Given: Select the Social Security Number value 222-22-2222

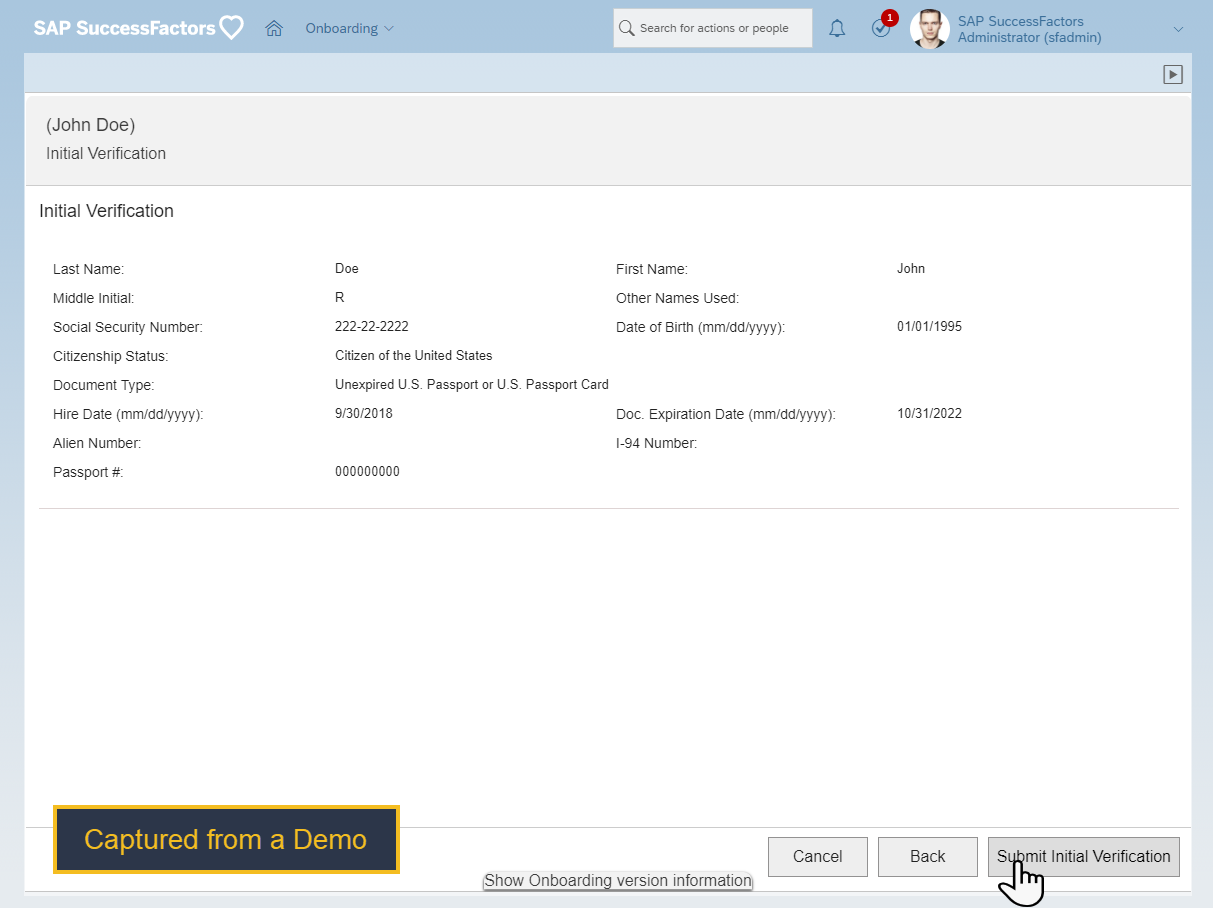Looking at the screenshot, I should coord(372,327).
